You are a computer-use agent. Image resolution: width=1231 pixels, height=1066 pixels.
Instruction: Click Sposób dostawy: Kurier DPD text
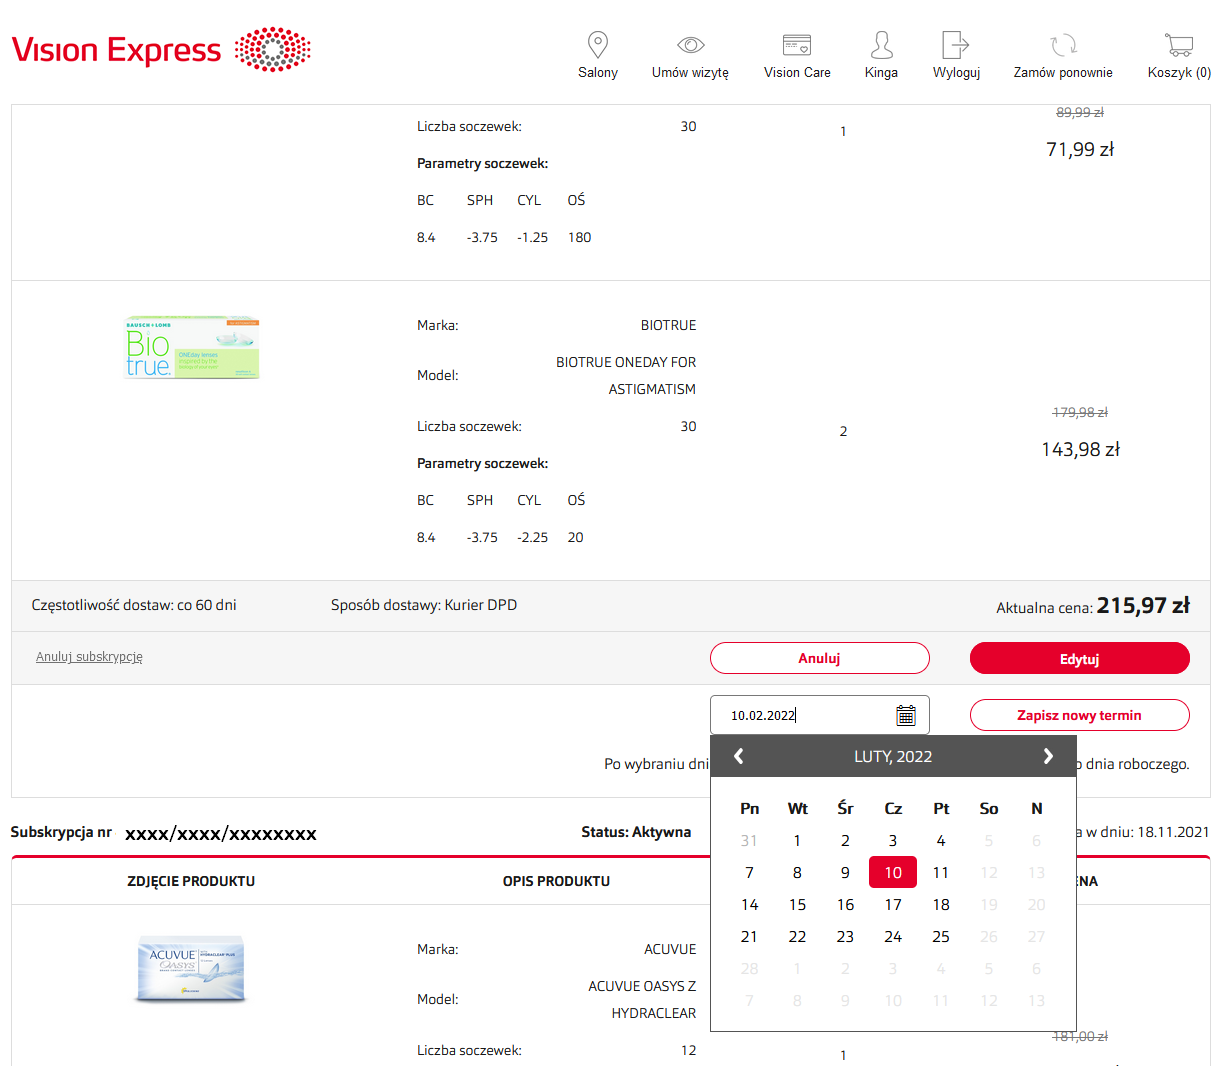[424, 605]
